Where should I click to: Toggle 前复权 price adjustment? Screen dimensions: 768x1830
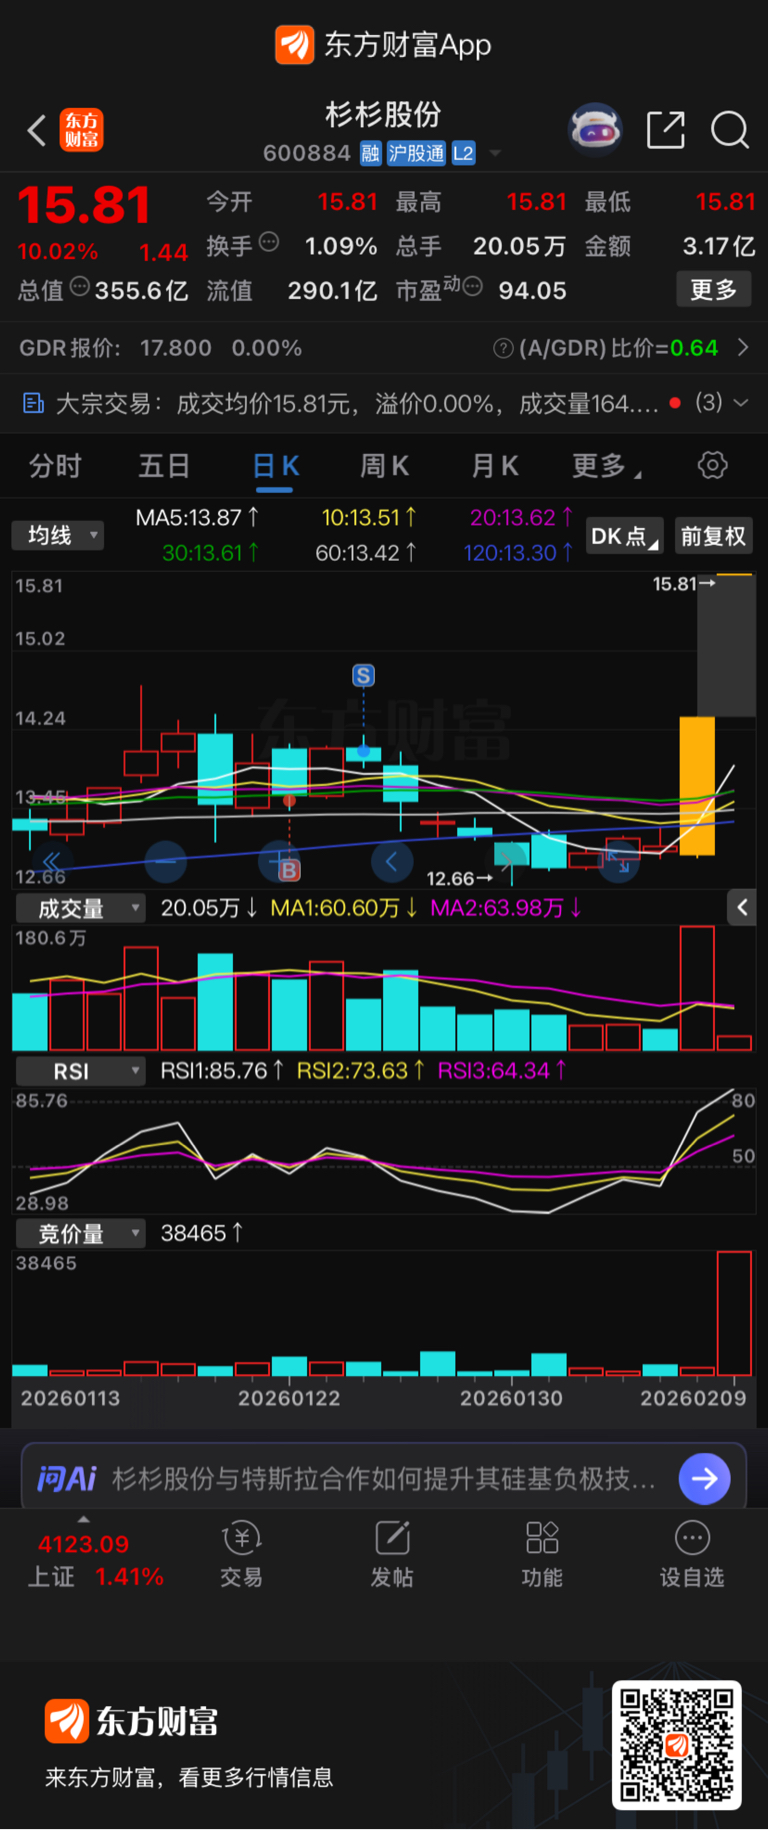point(713,536)
